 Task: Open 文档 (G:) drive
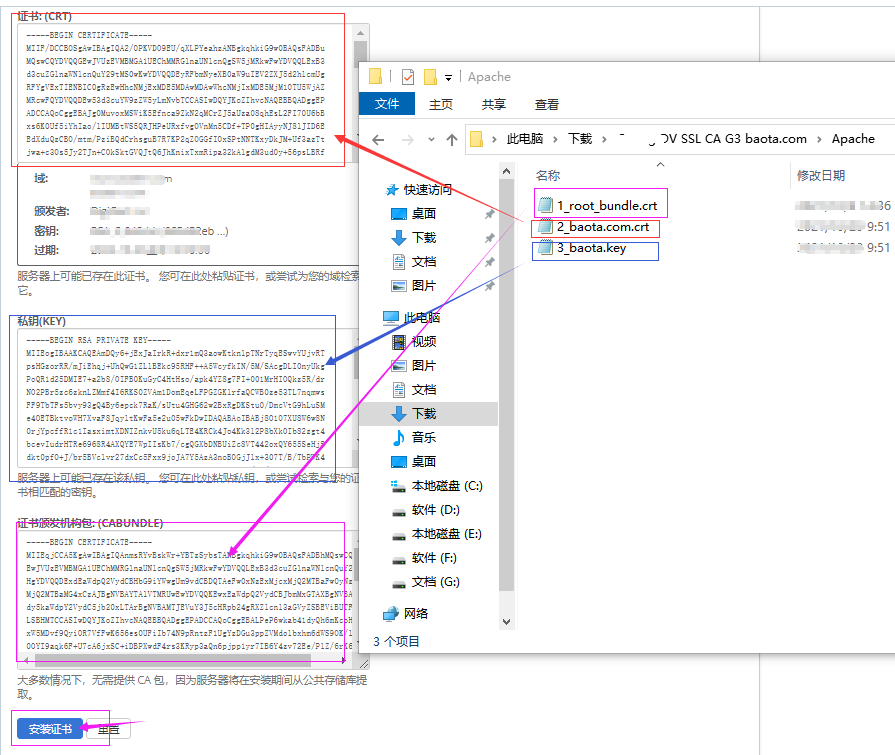(426, 582)
